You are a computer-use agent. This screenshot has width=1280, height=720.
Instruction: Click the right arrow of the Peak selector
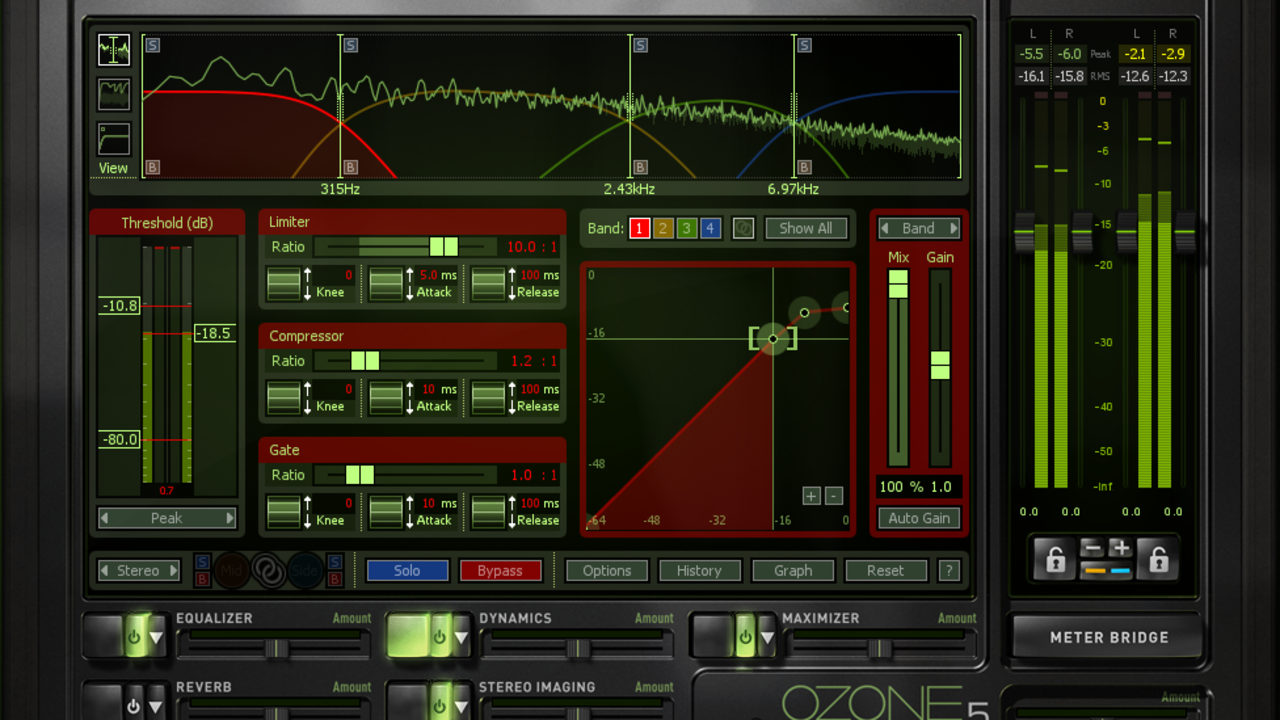[x=230, y=518]
